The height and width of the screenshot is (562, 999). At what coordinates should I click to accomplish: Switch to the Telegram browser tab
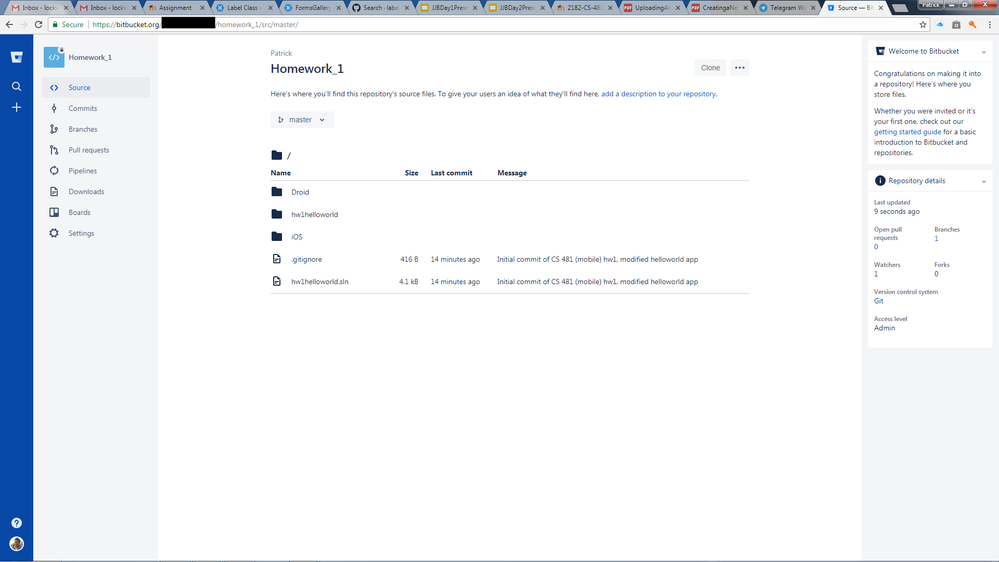click(x=787, y=8)
